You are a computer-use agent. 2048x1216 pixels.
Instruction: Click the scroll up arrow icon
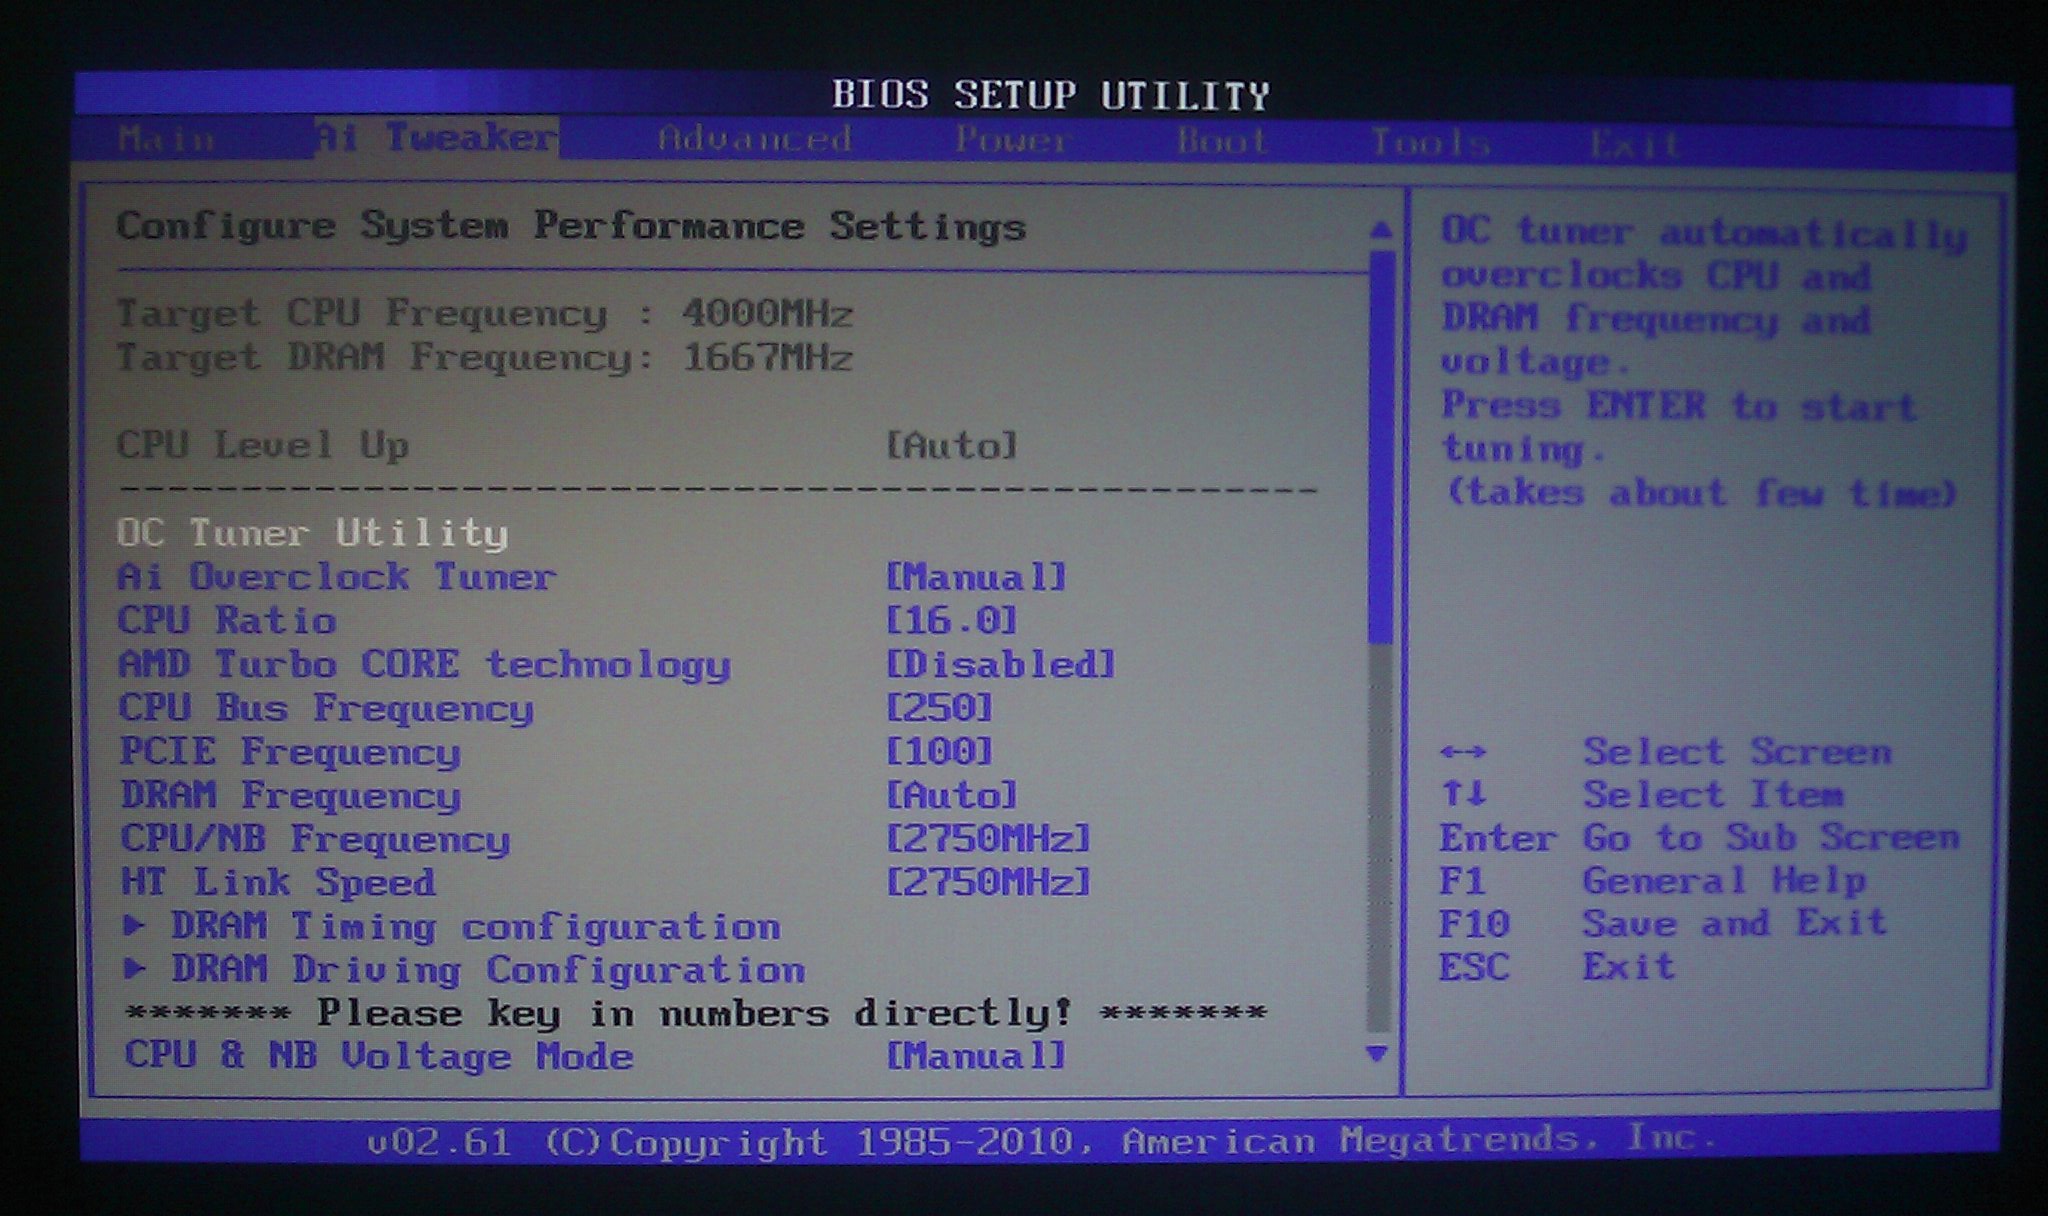[1380, 230]
